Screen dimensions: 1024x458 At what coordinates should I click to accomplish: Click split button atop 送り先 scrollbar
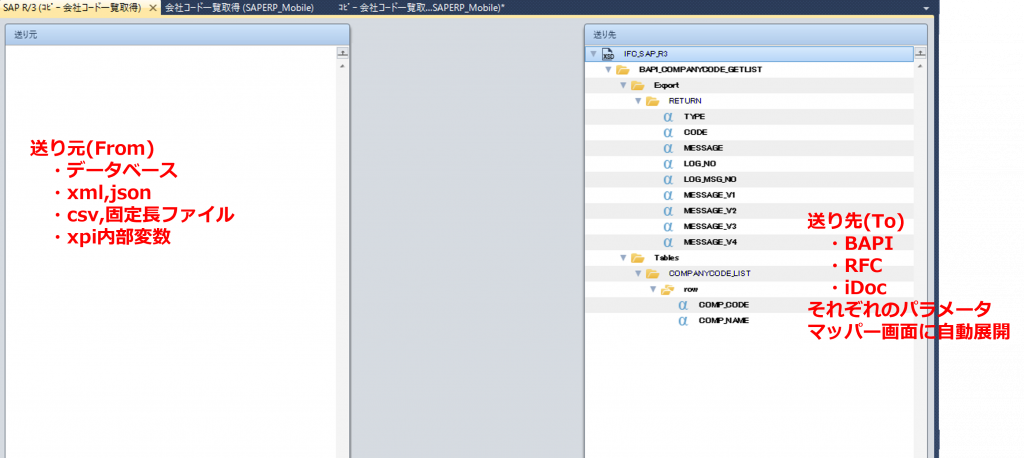[920, 52]
